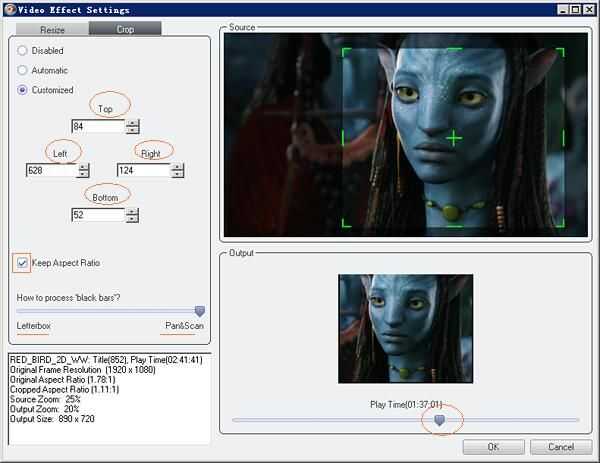Select the Disabled crop option
Viewport: 600px width, 463px height.
click(x=22, y=51)
